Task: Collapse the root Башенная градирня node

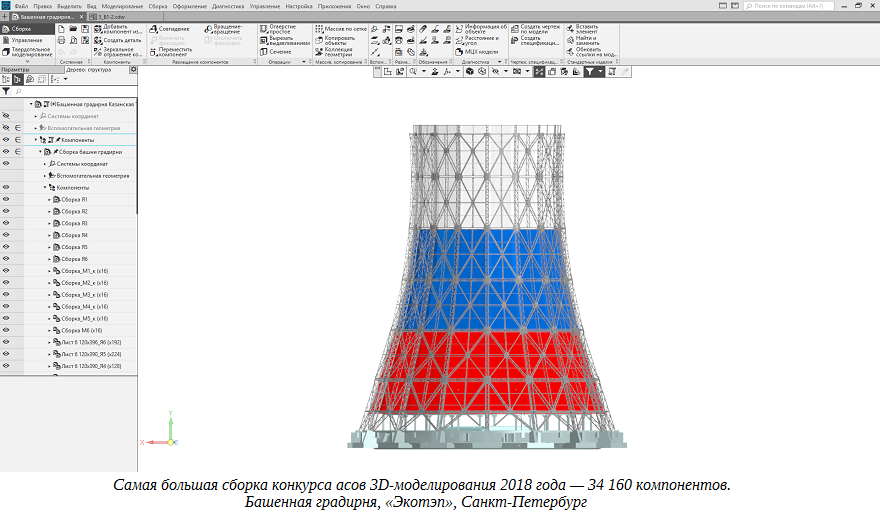Action: [31, 104]
